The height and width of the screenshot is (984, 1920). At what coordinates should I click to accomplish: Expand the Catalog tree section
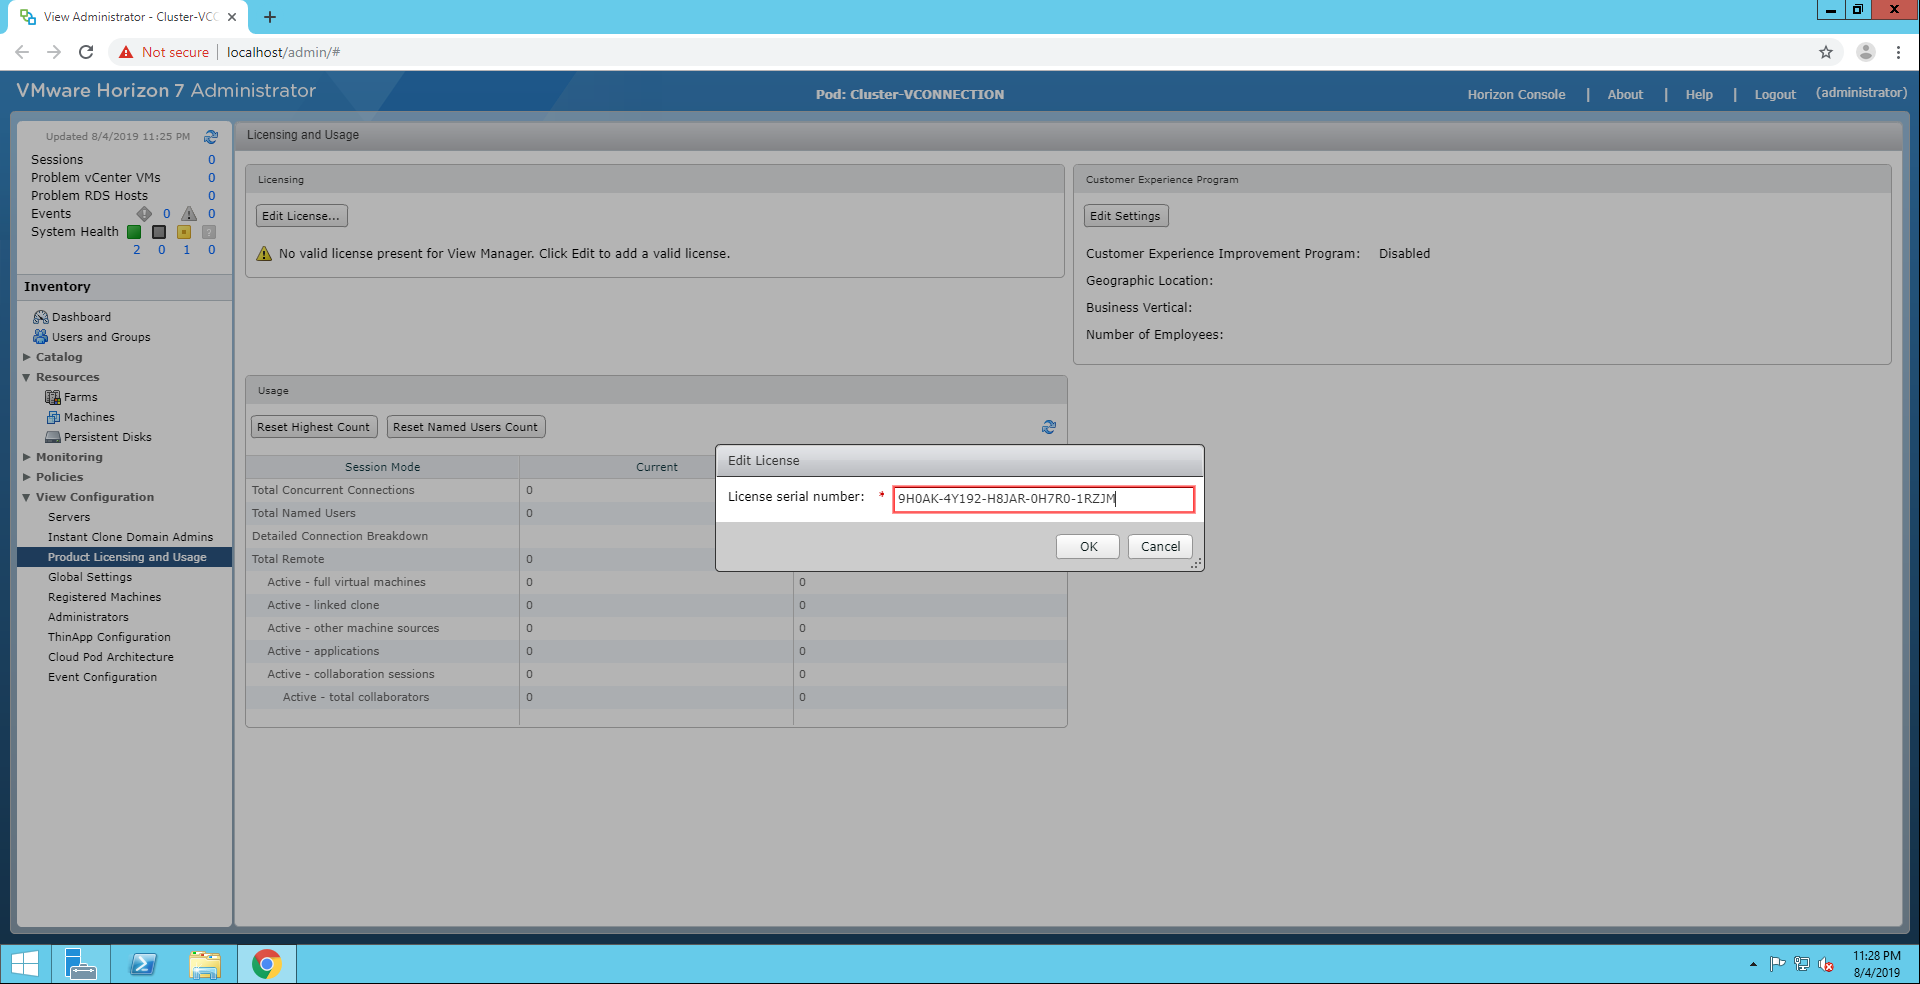click(x=27, y=357)
